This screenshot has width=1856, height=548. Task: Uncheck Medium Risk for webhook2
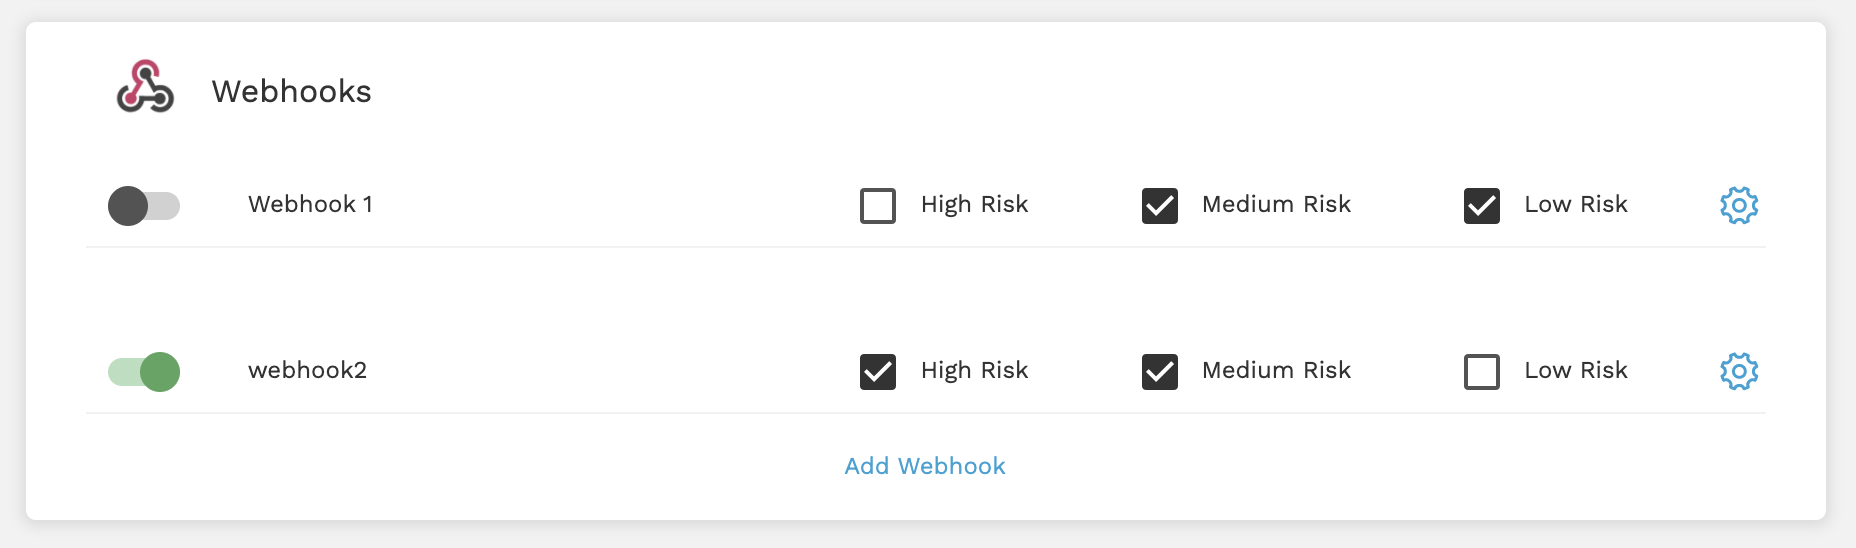(1160, 372)
